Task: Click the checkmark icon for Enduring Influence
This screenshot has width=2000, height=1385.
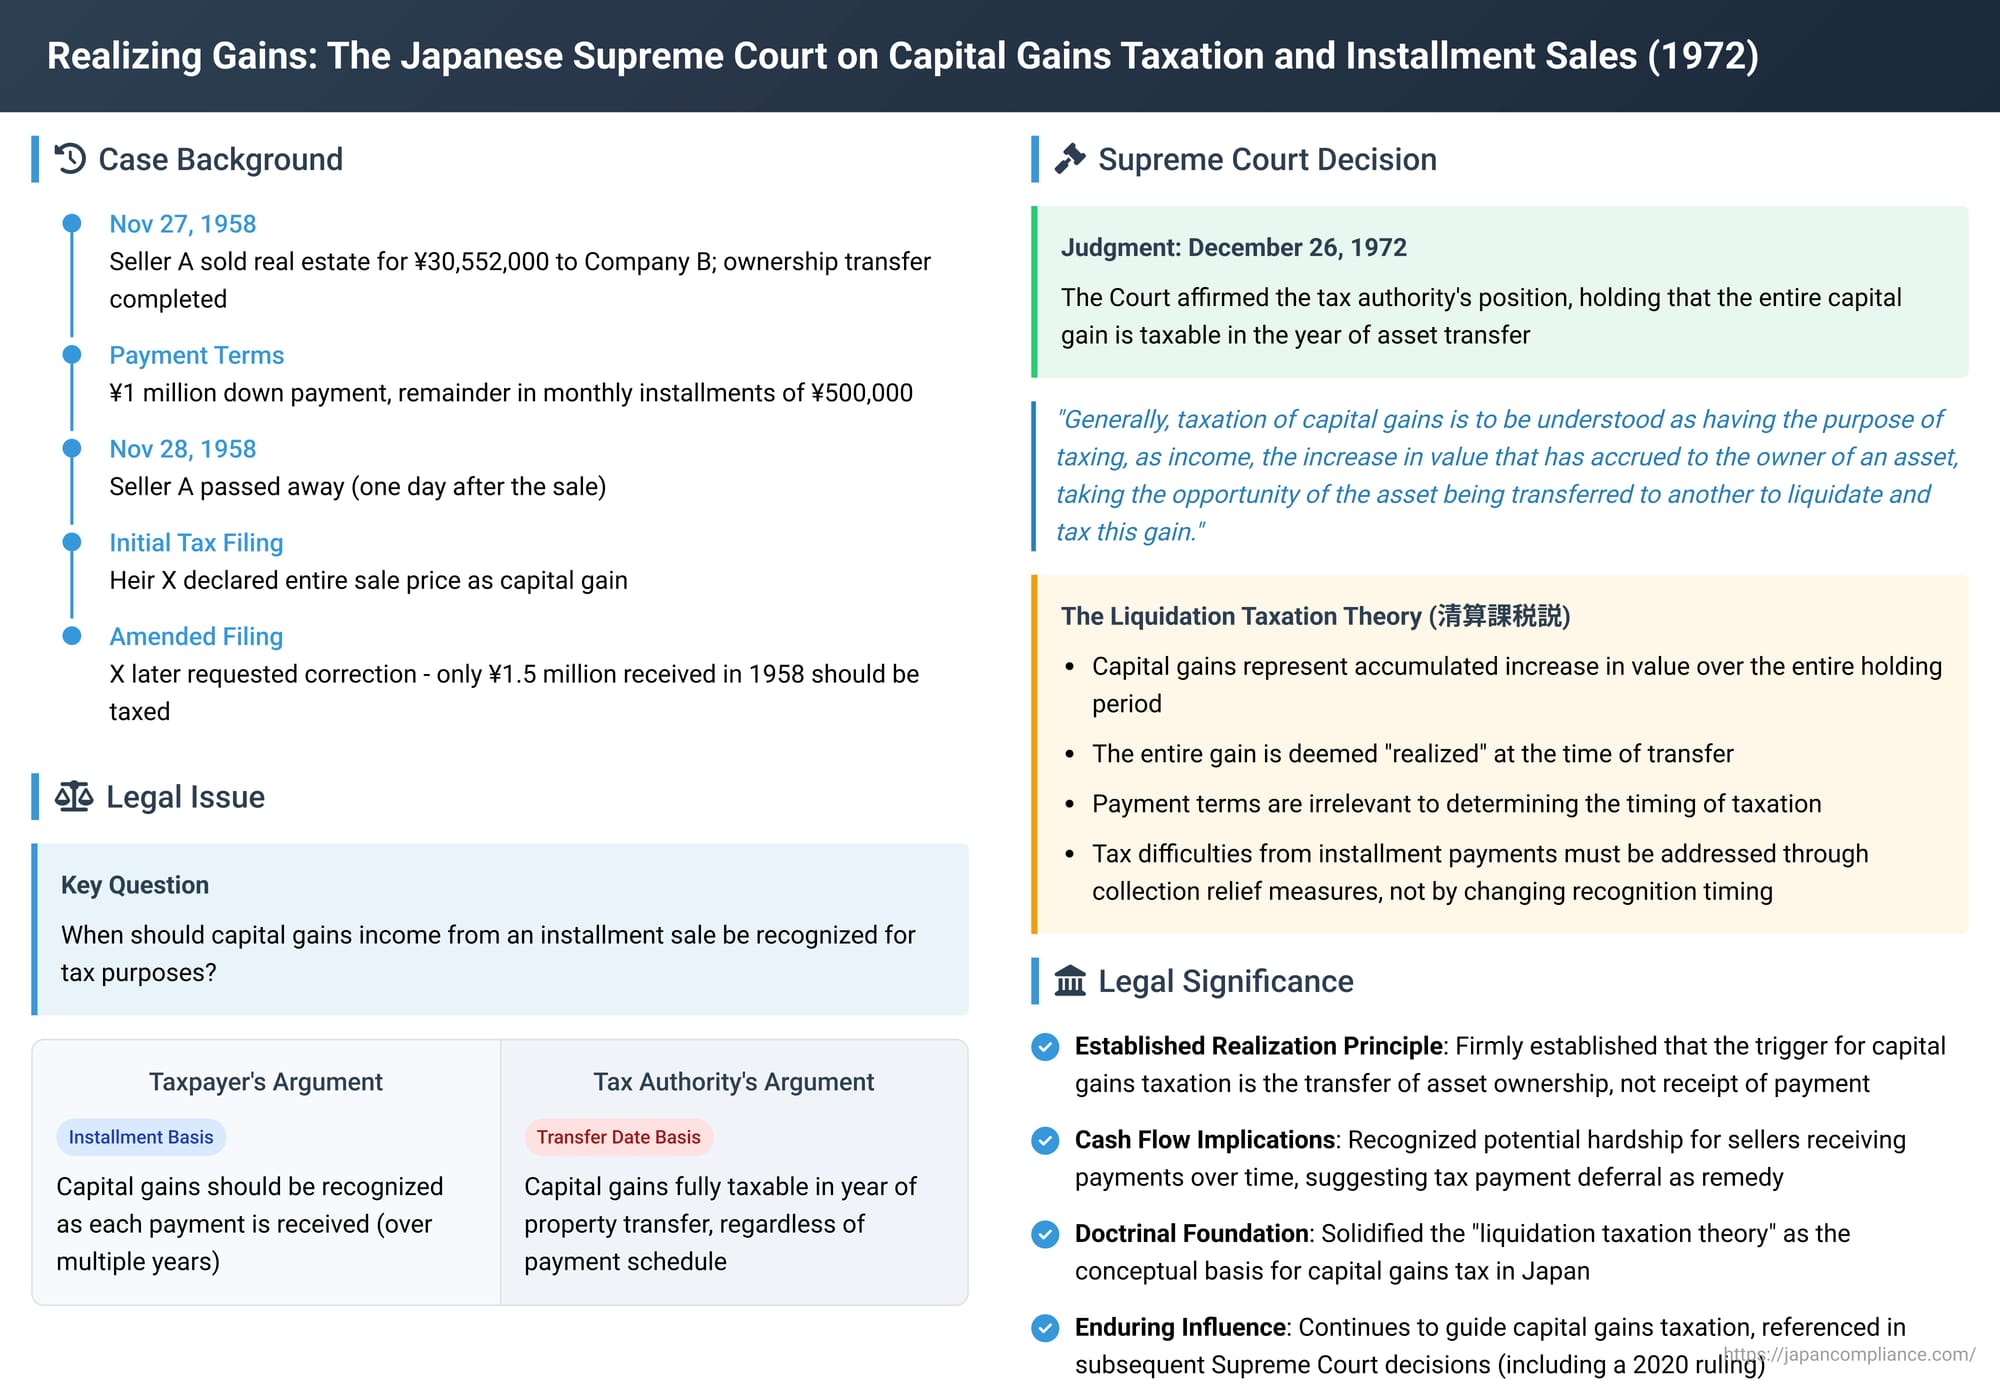Action: [1045, 1328]
